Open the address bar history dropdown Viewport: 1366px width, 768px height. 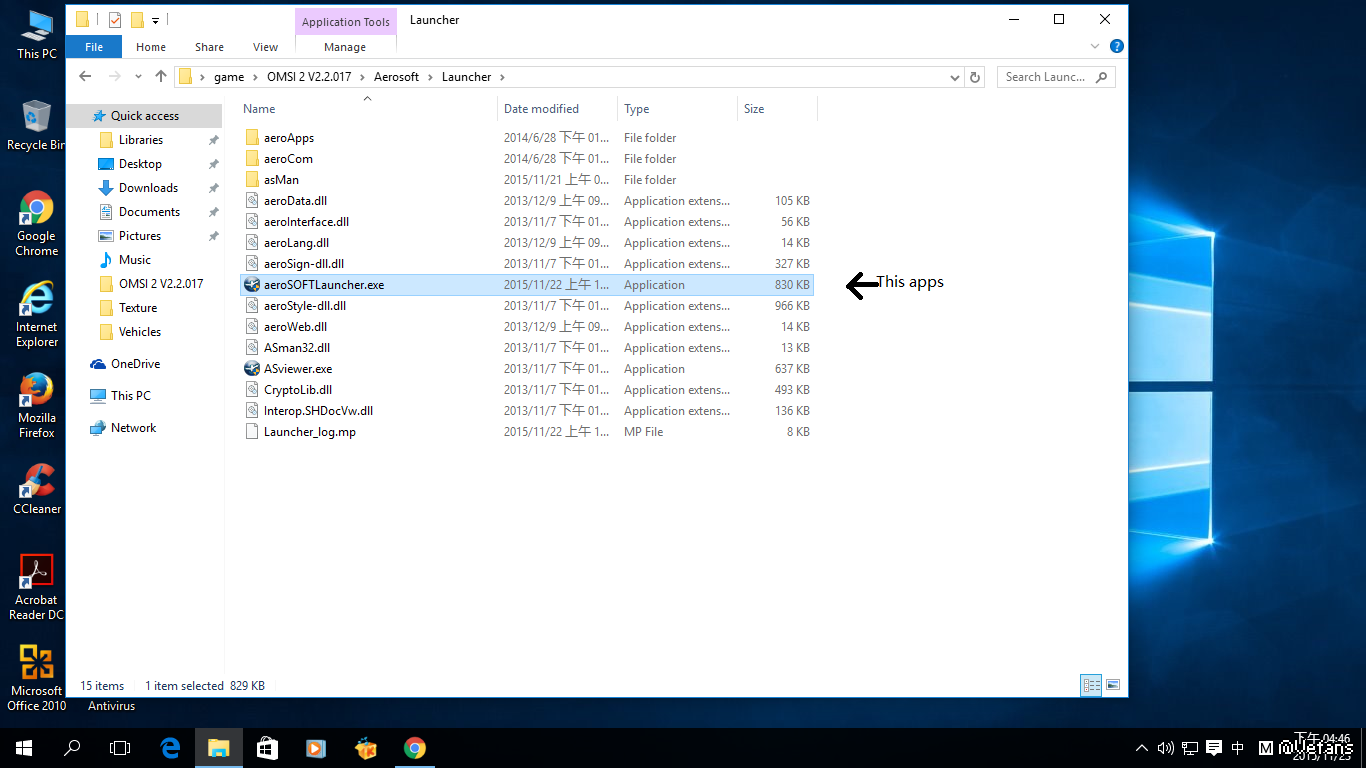955,77
